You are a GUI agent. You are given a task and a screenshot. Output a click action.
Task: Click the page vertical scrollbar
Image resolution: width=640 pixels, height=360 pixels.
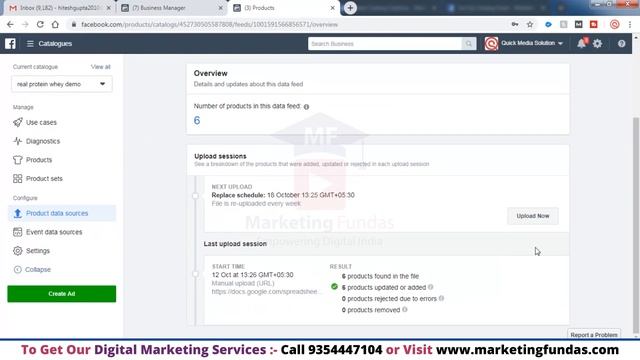636,224
